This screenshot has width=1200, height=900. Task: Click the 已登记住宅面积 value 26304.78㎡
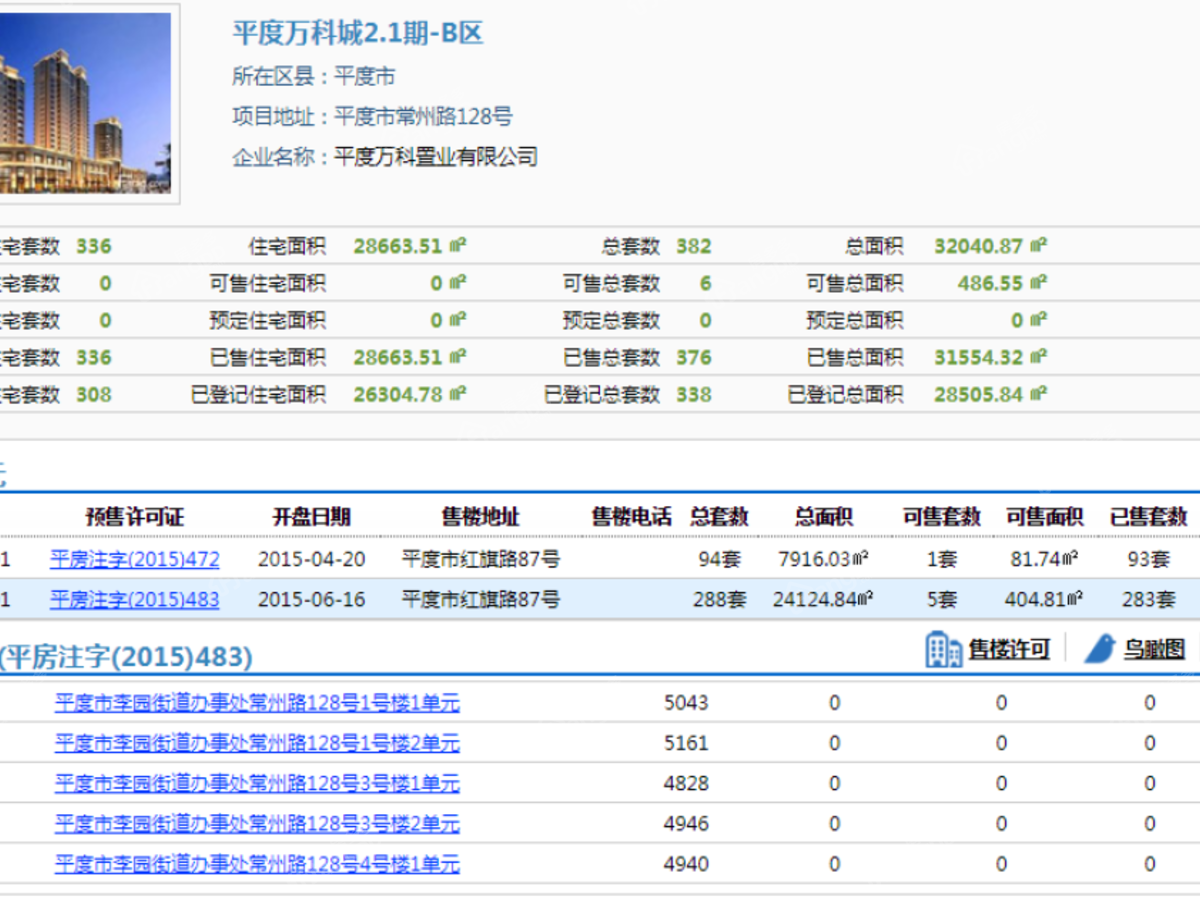coord(410,395)
